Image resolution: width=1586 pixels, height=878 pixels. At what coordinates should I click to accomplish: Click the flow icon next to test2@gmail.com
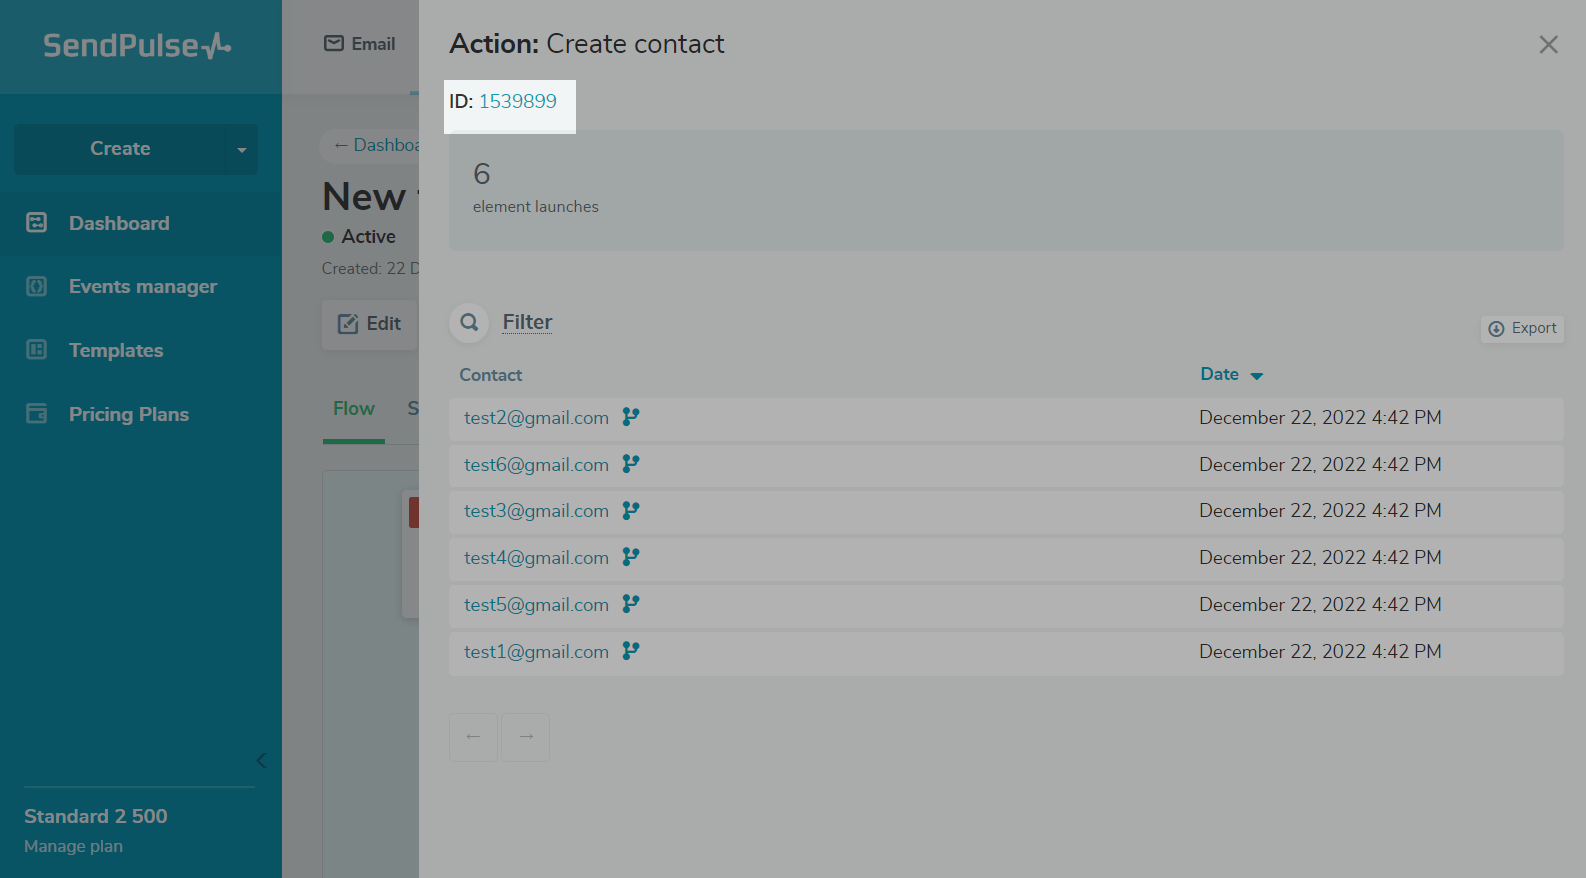pos(631,417)
